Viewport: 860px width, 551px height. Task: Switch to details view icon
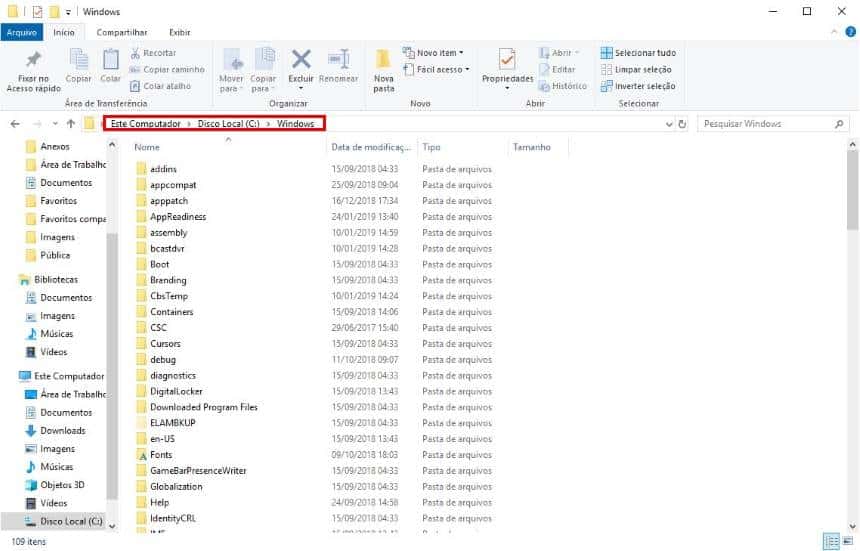click(831, 542)
